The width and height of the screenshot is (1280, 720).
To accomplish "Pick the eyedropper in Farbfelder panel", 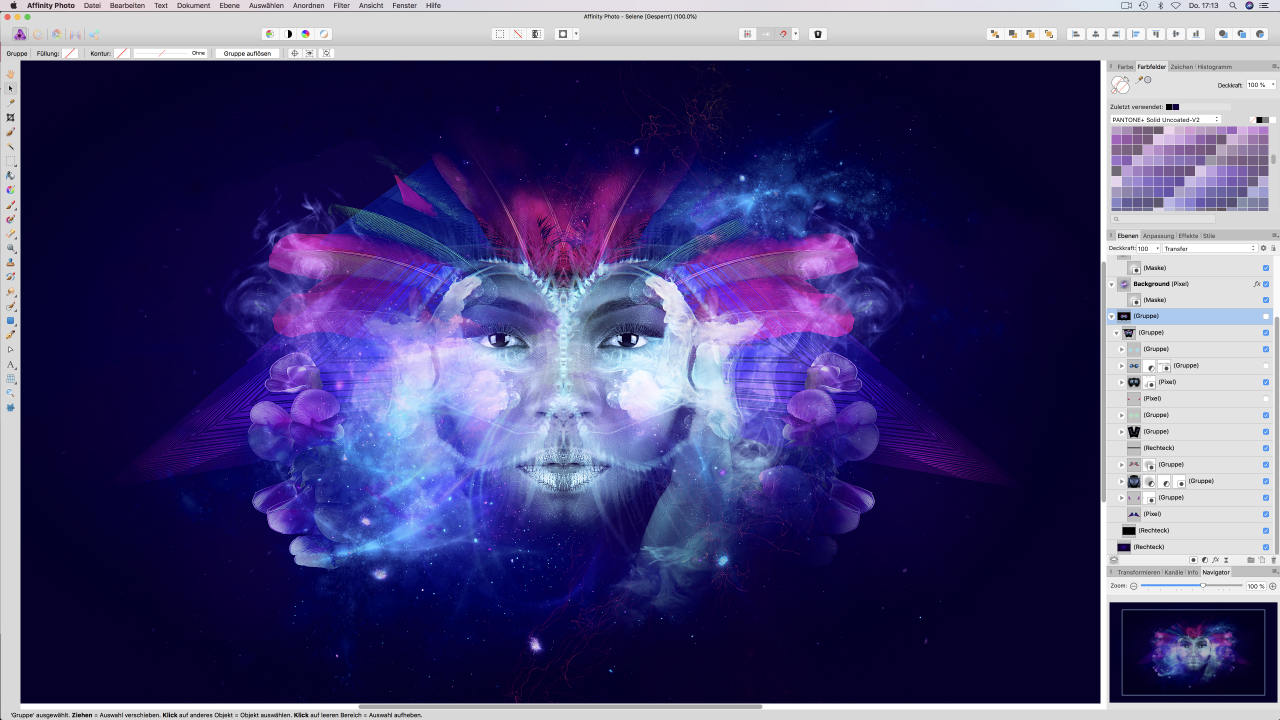I will pyautogui.click(x=1139, y=80).
